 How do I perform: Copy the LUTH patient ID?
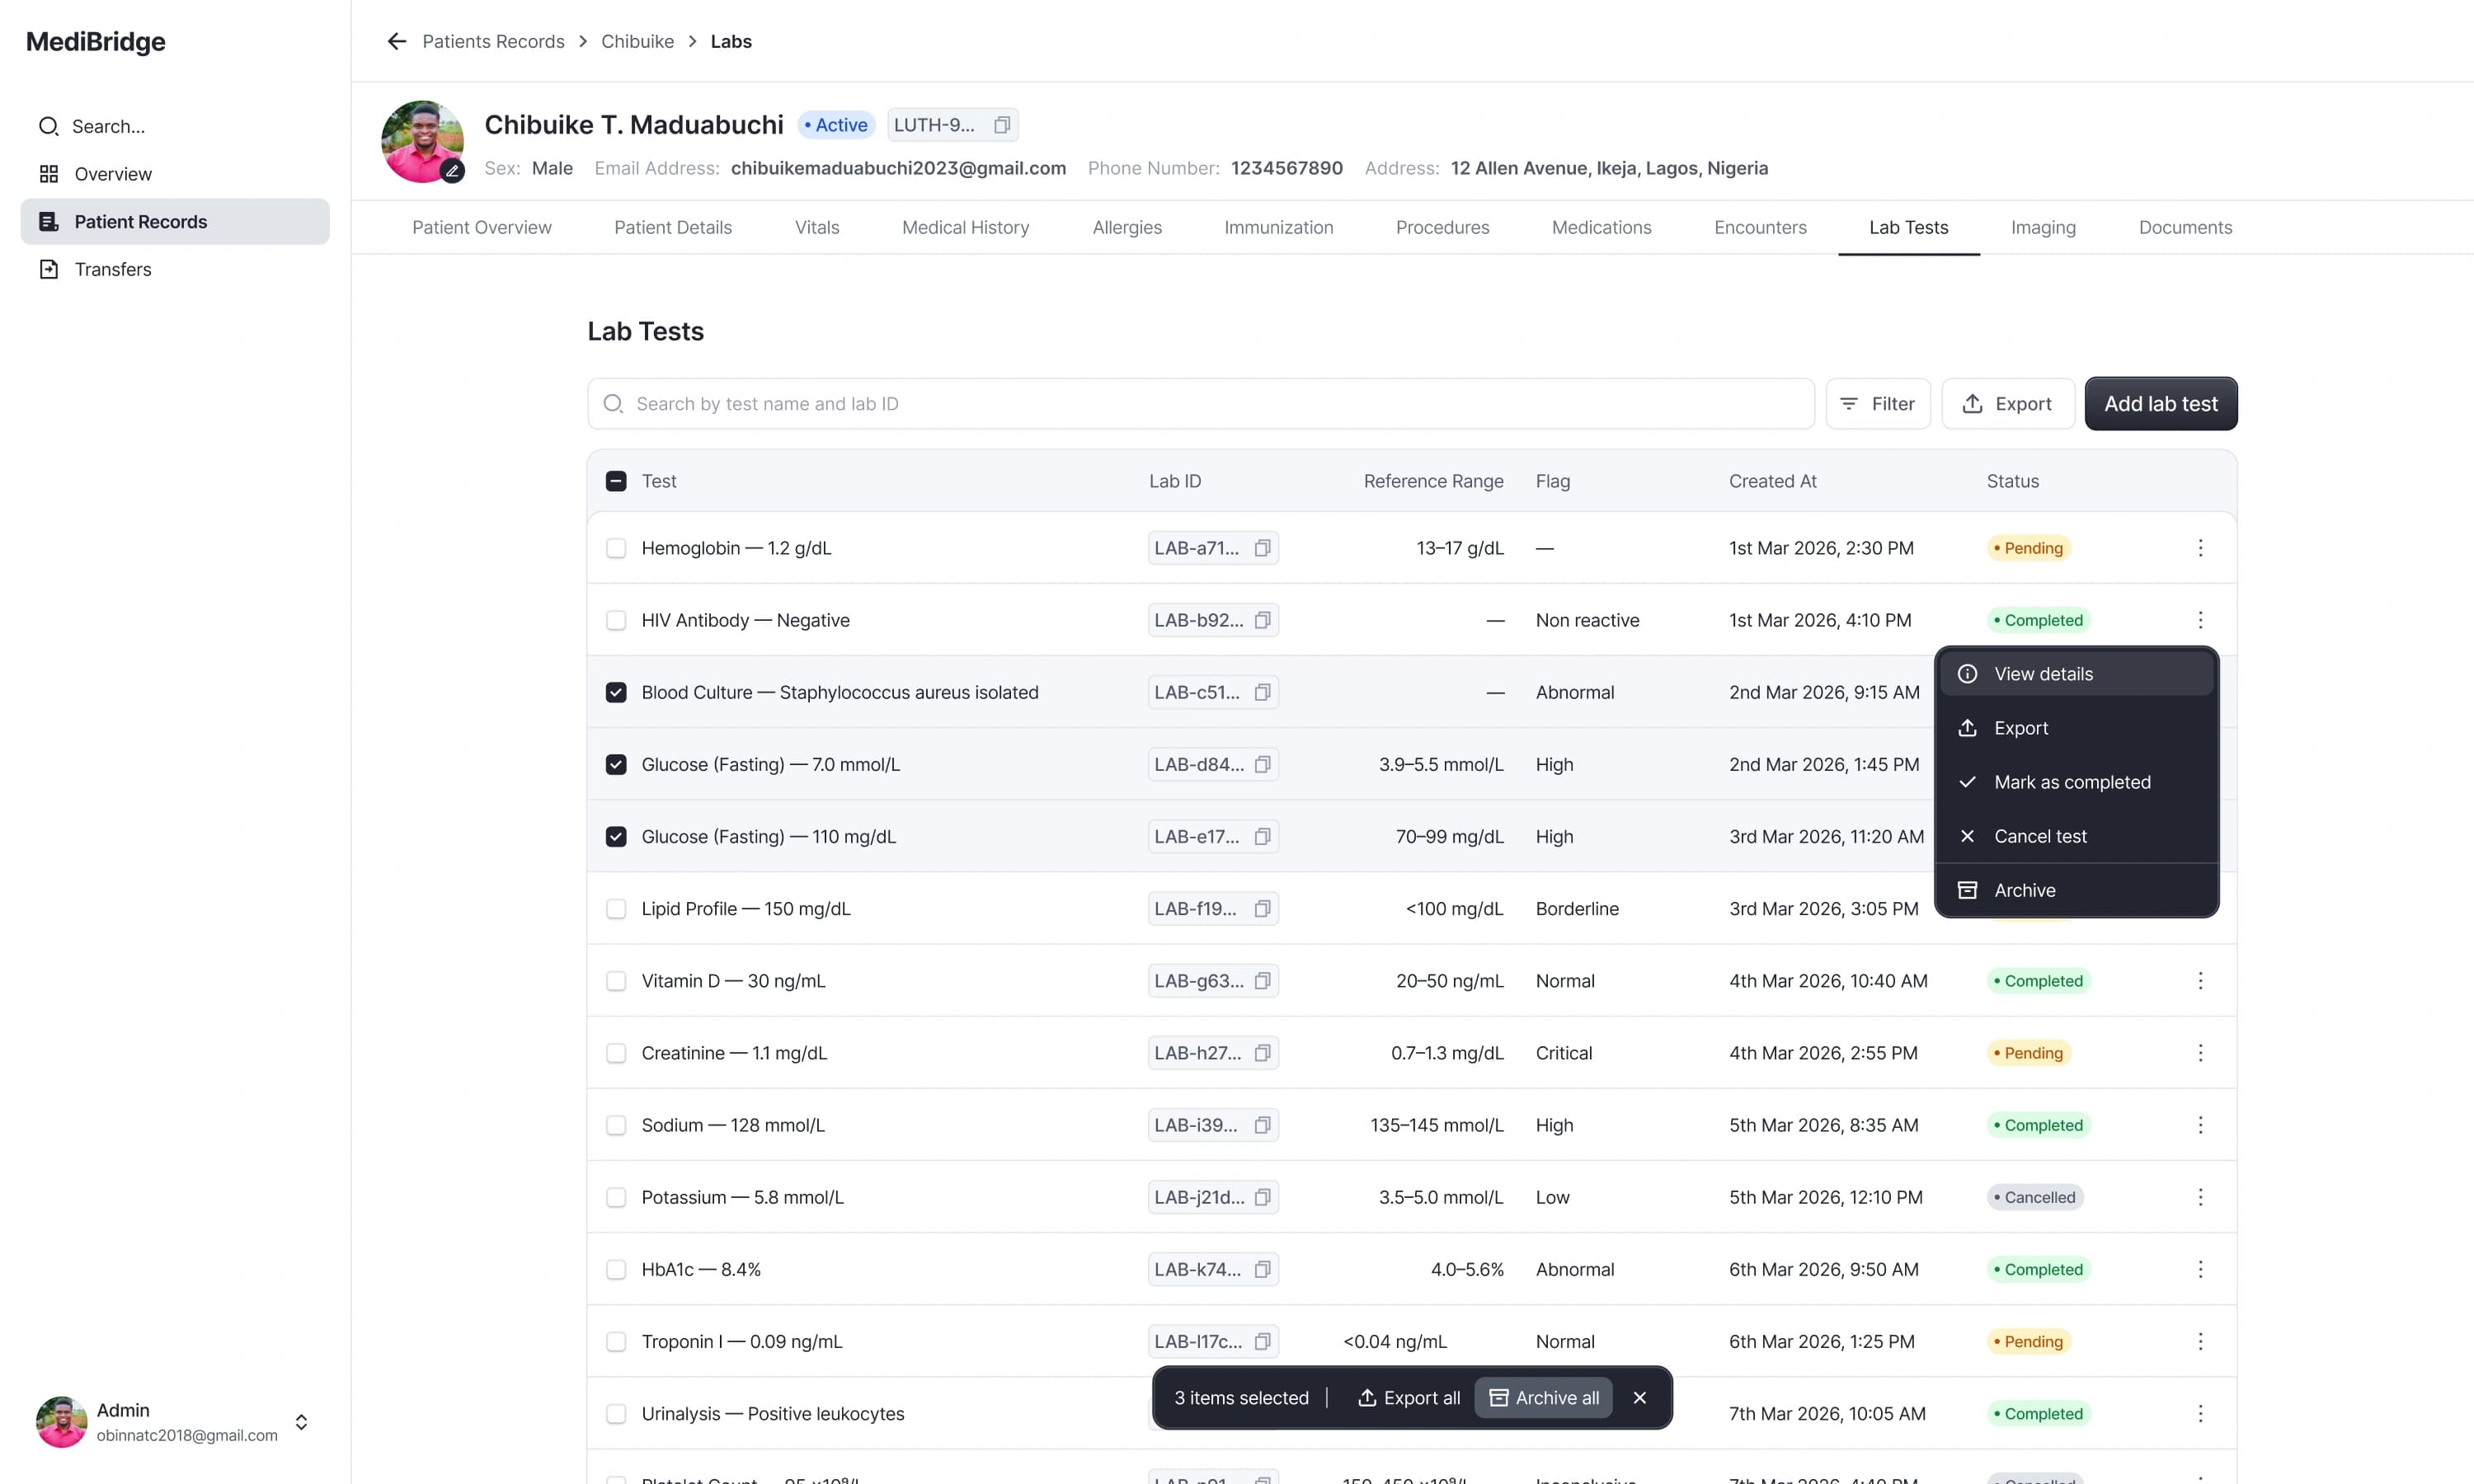pyautogui.click(x=1001, y=125)
